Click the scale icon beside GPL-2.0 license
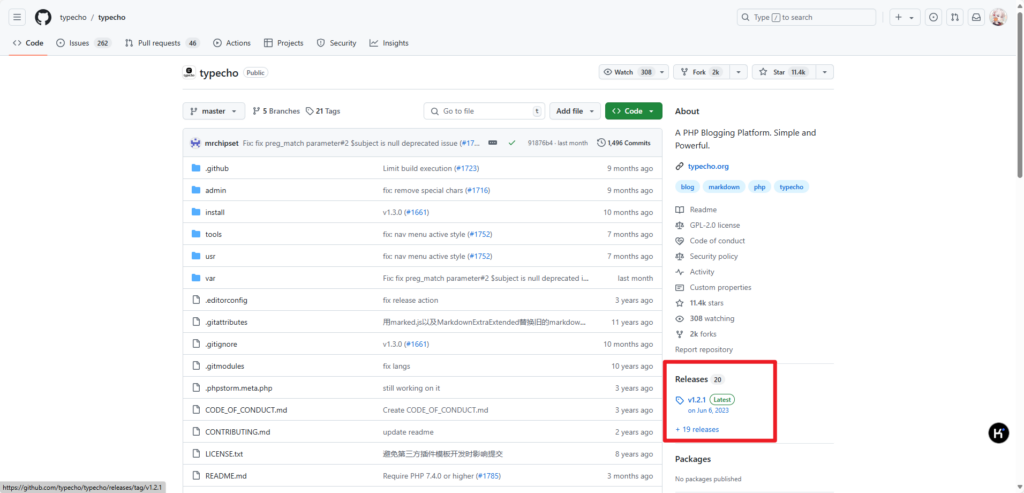Image resolution: width=1024 pixels, height=493 pixels. [680, 225]
